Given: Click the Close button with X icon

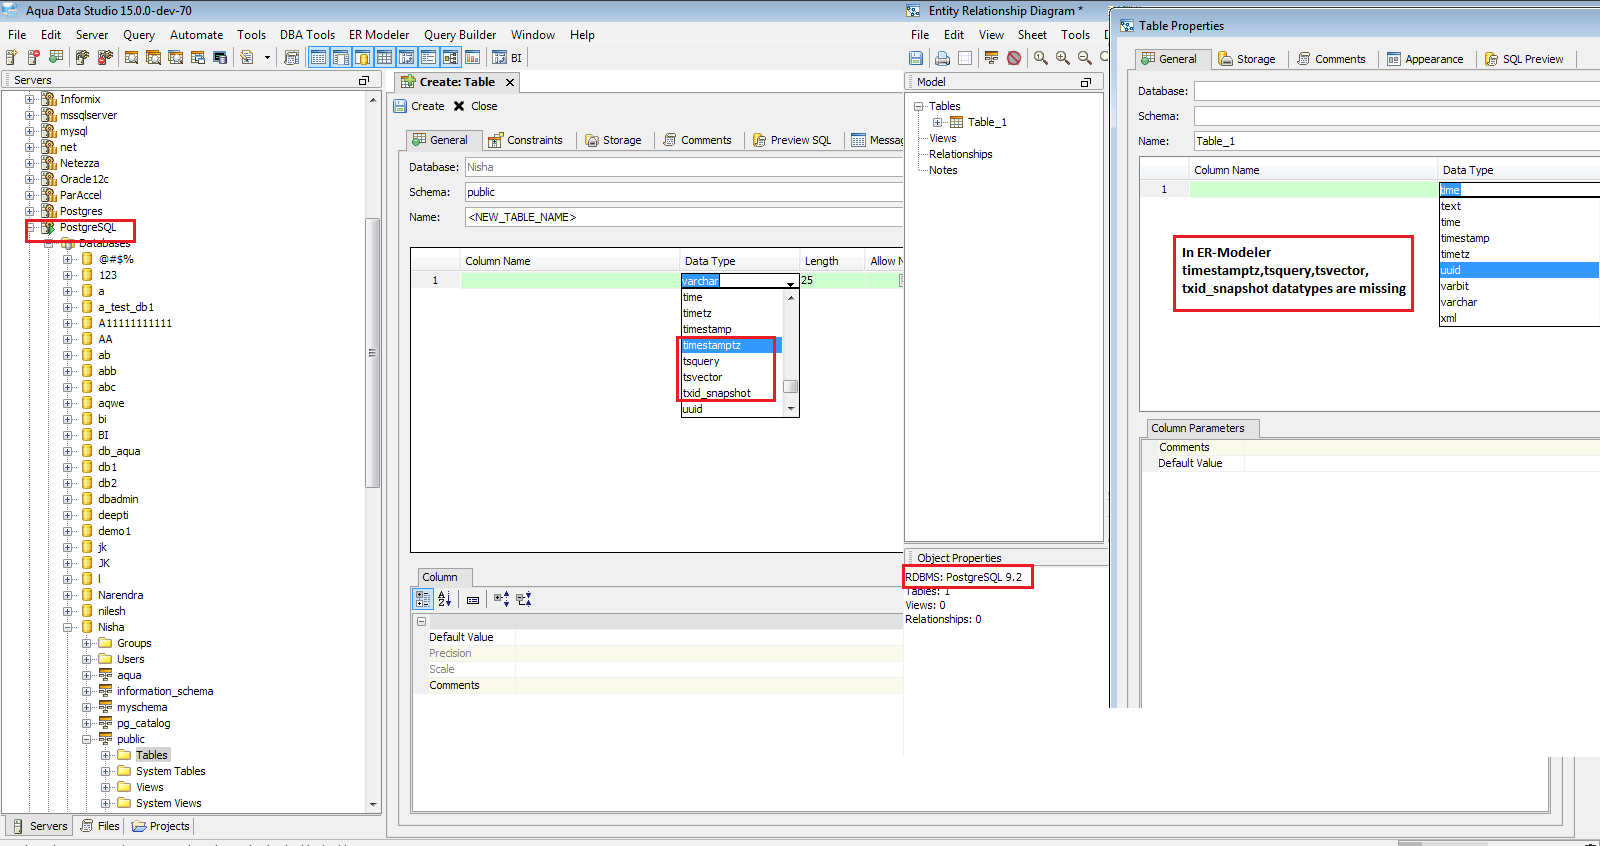Looking at the screenshot, I should 475,106.
